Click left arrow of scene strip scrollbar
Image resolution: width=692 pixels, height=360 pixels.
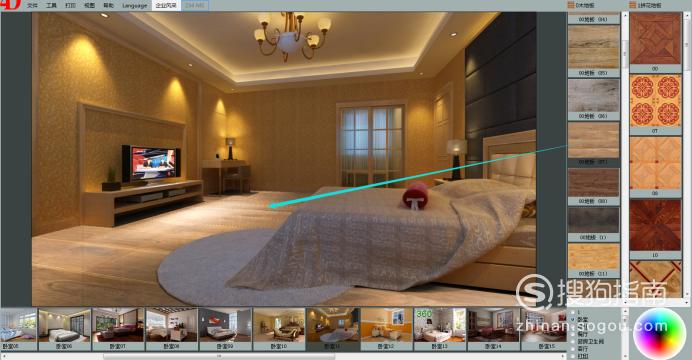(x=4, y=356)
